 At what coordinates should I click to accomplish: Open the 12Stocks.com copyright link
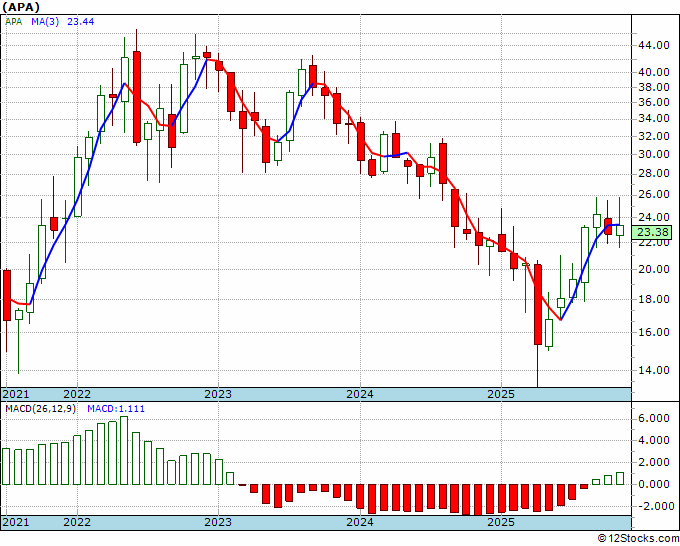point(638,539)
